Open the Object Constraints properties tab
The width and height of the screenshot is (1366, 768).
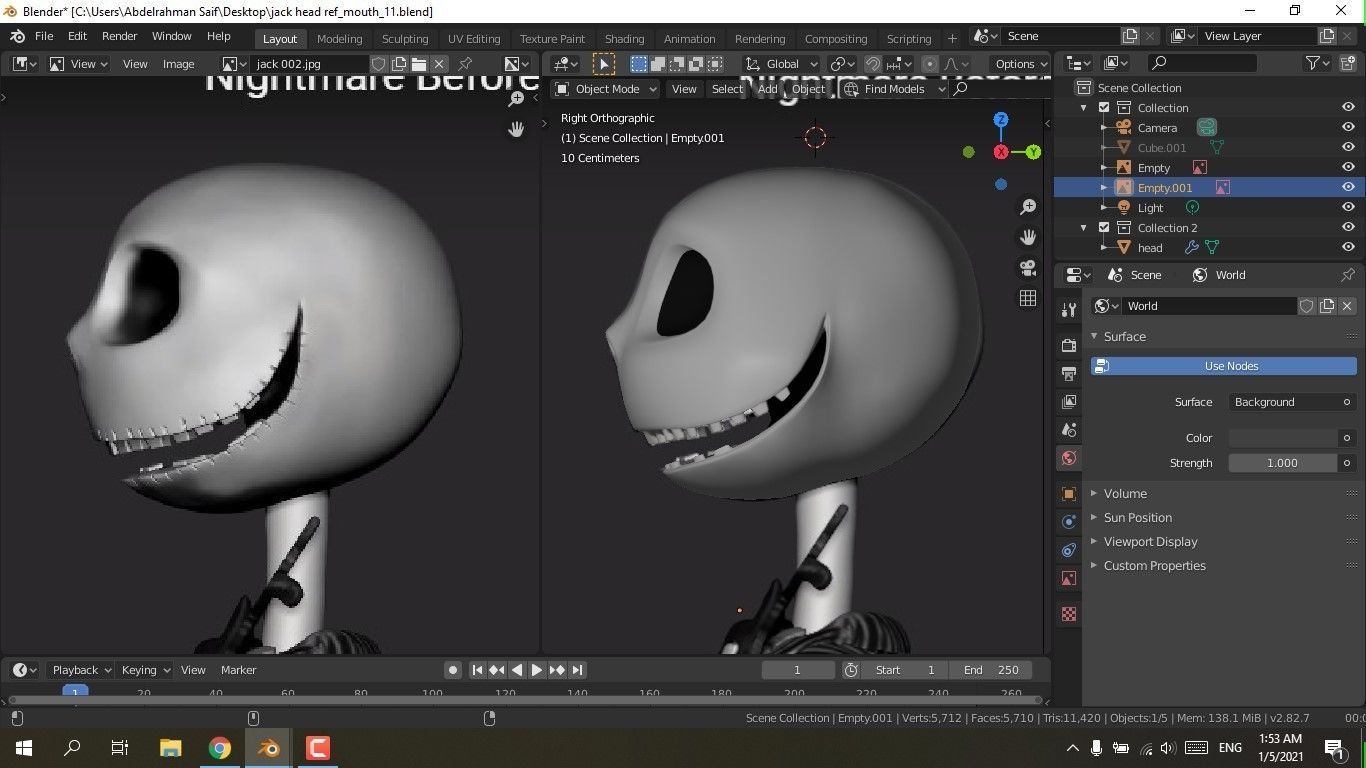(x=1069, y=550)
